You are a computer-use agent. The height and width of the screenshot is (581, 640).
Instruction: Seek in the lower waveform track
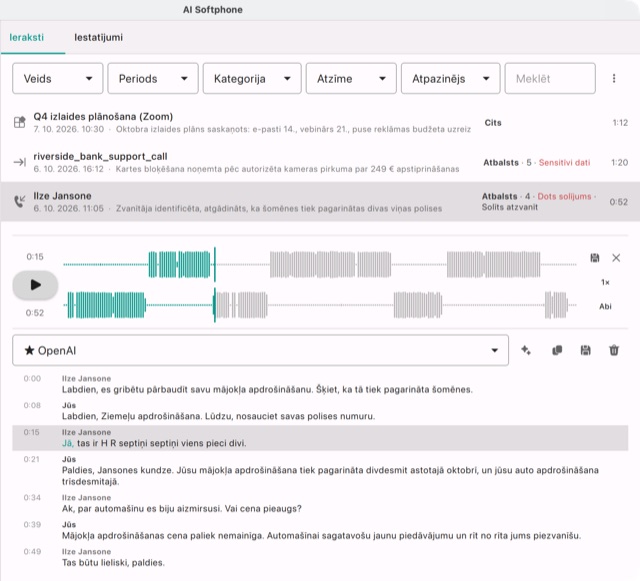coord(320,305)
